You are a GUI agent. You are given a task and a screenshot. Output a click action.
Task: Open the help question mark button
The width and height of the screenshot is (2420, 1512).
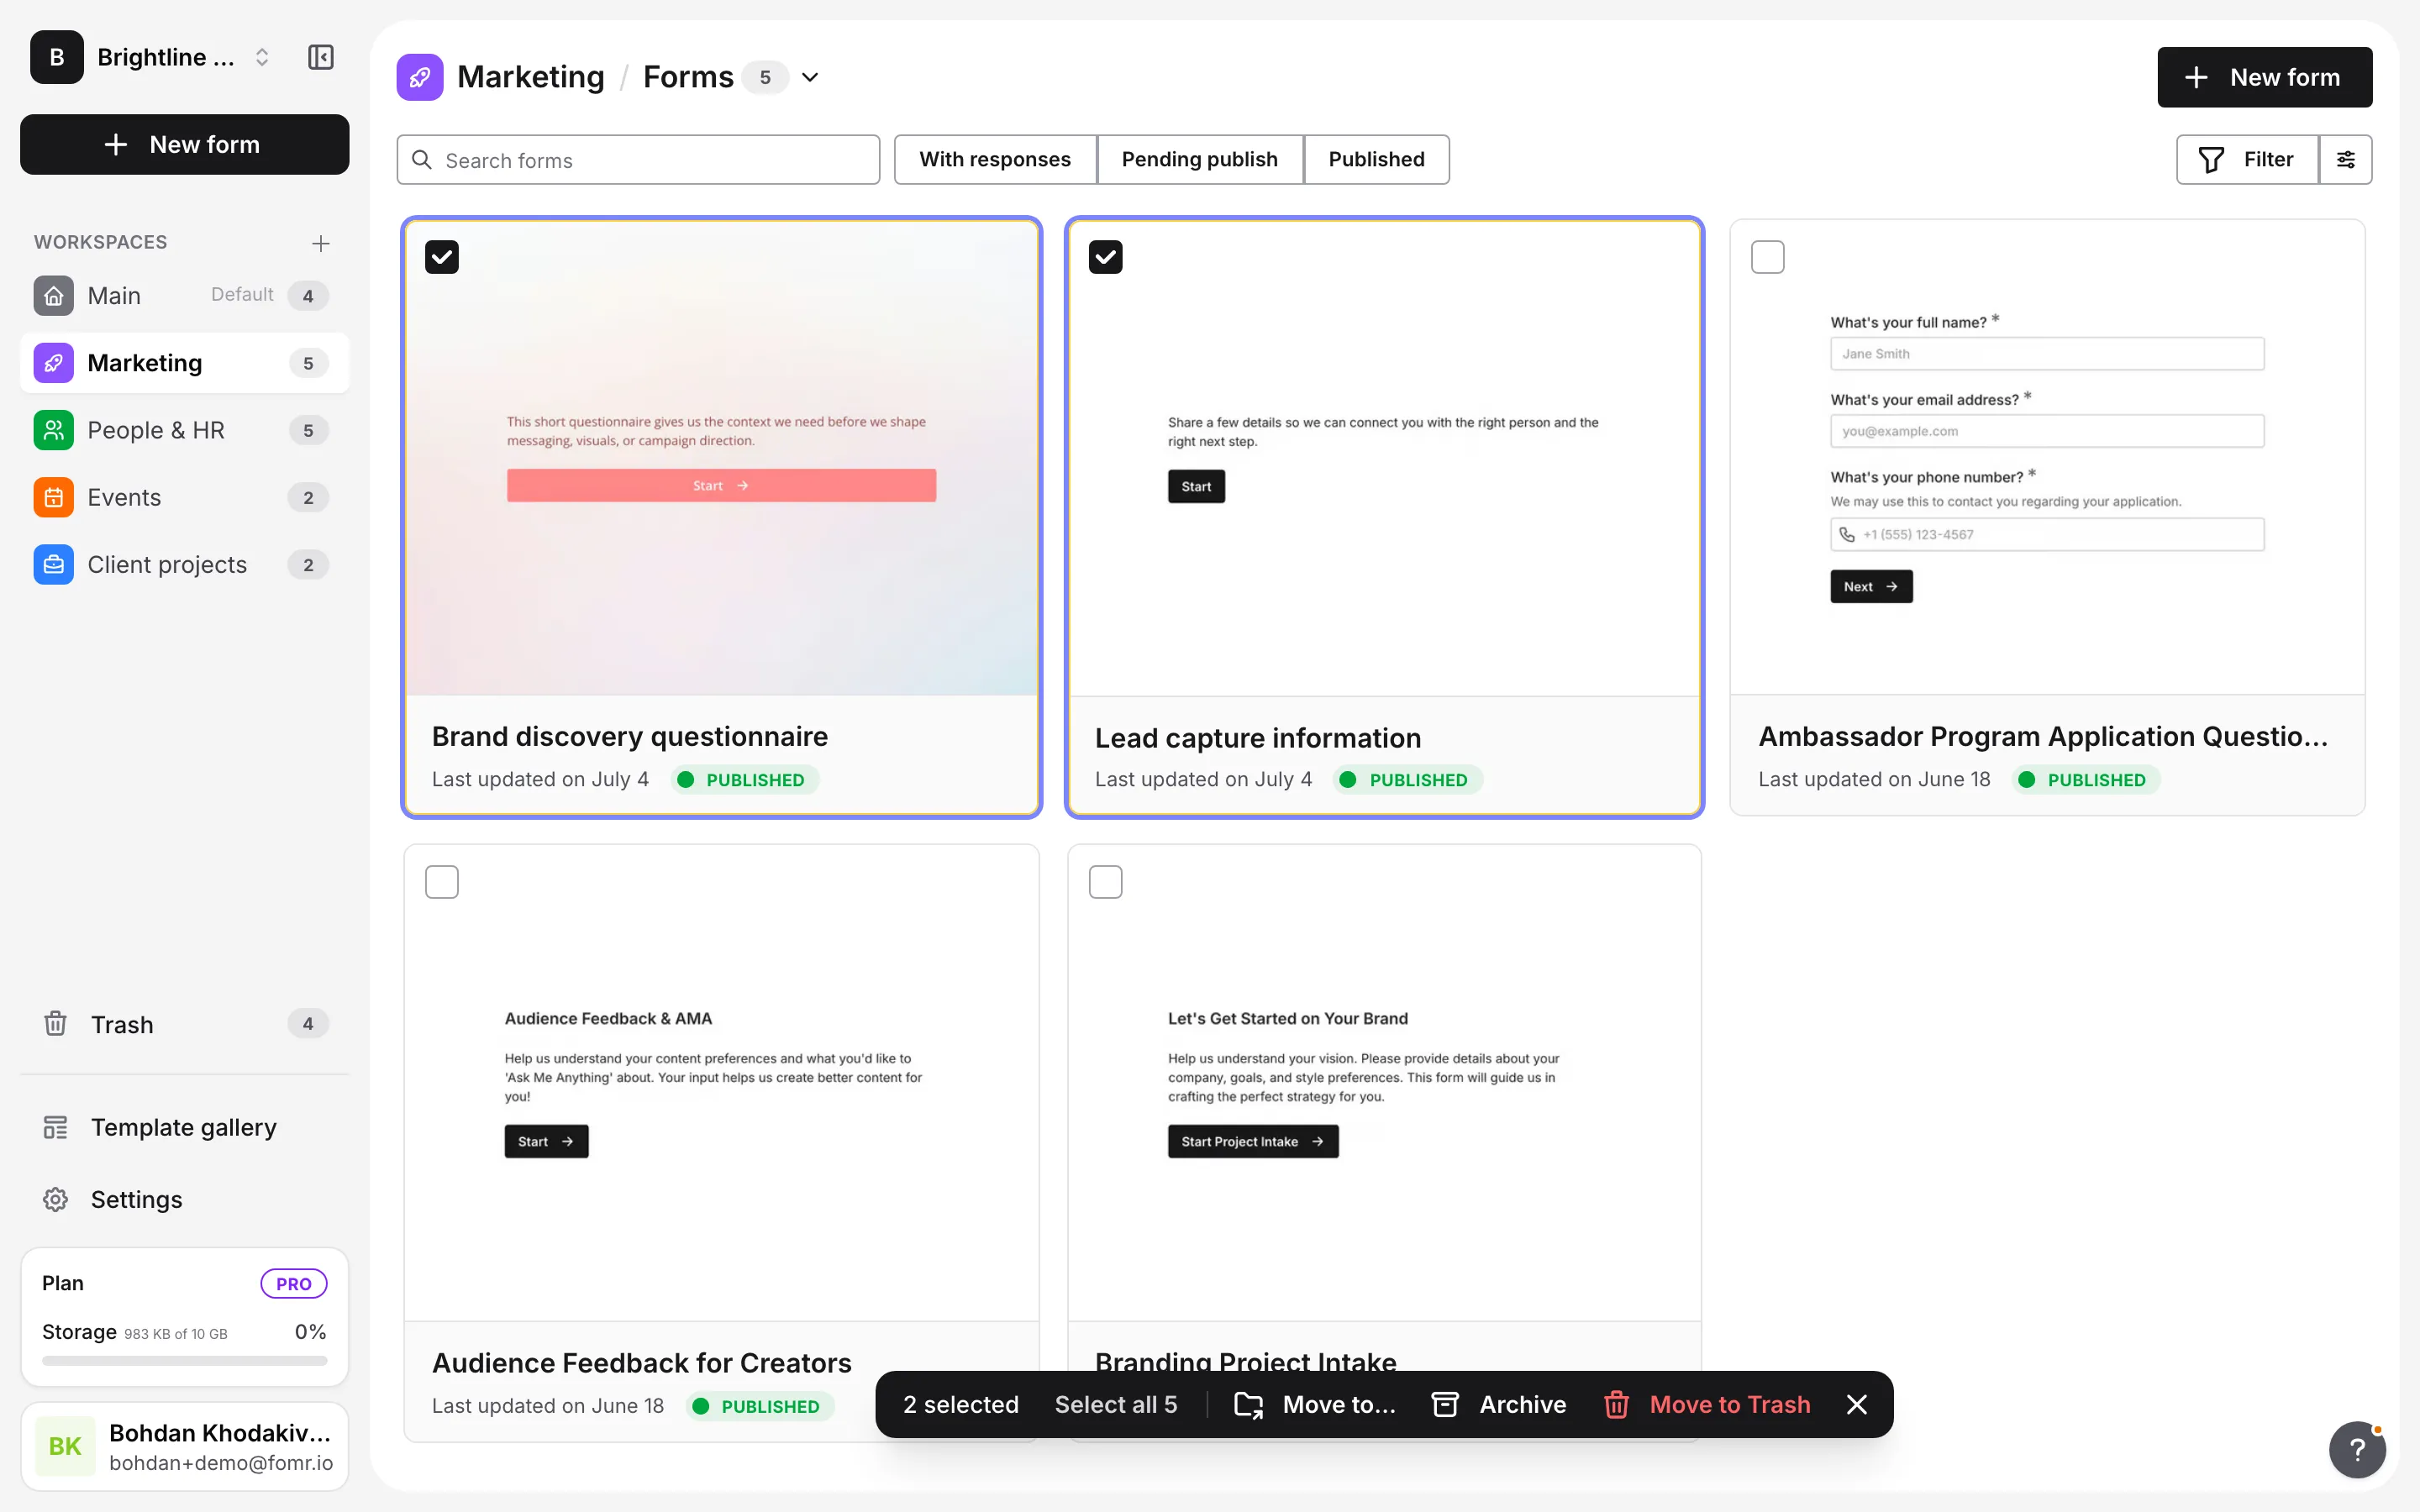[2357, 1448]
